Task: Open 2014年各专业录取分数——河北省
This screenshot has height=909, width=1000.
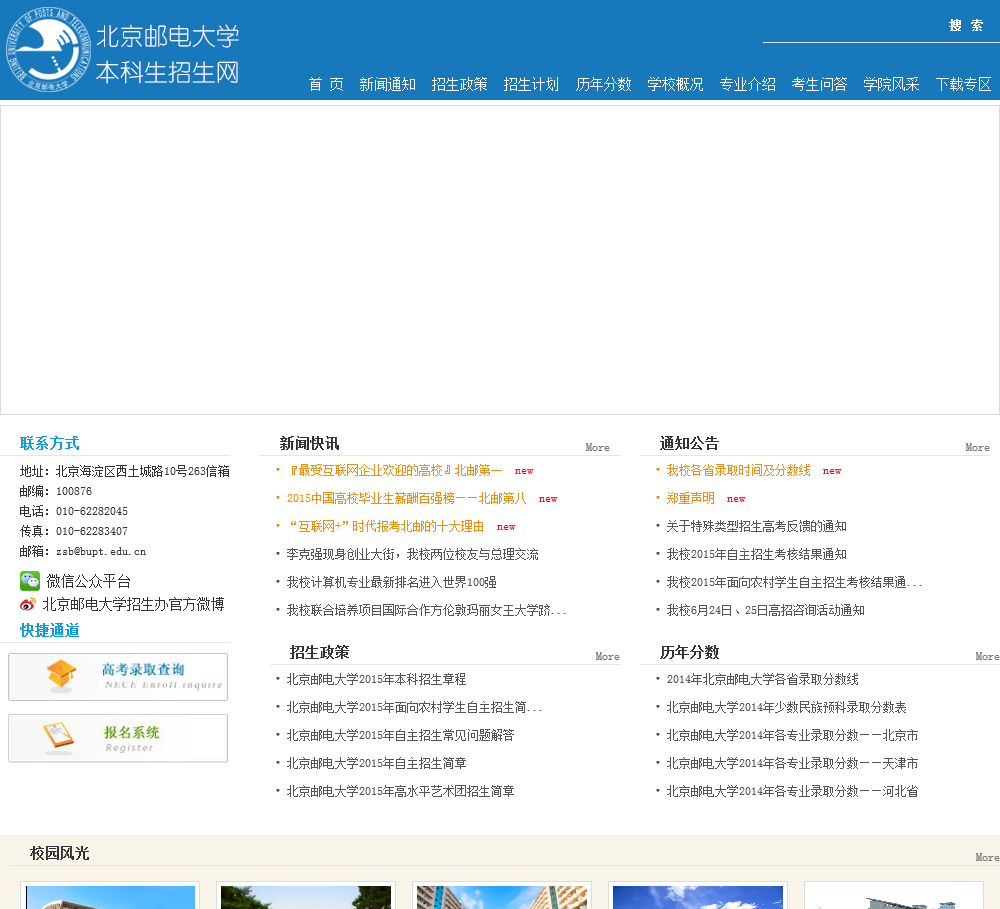Action: coord(792,792)
